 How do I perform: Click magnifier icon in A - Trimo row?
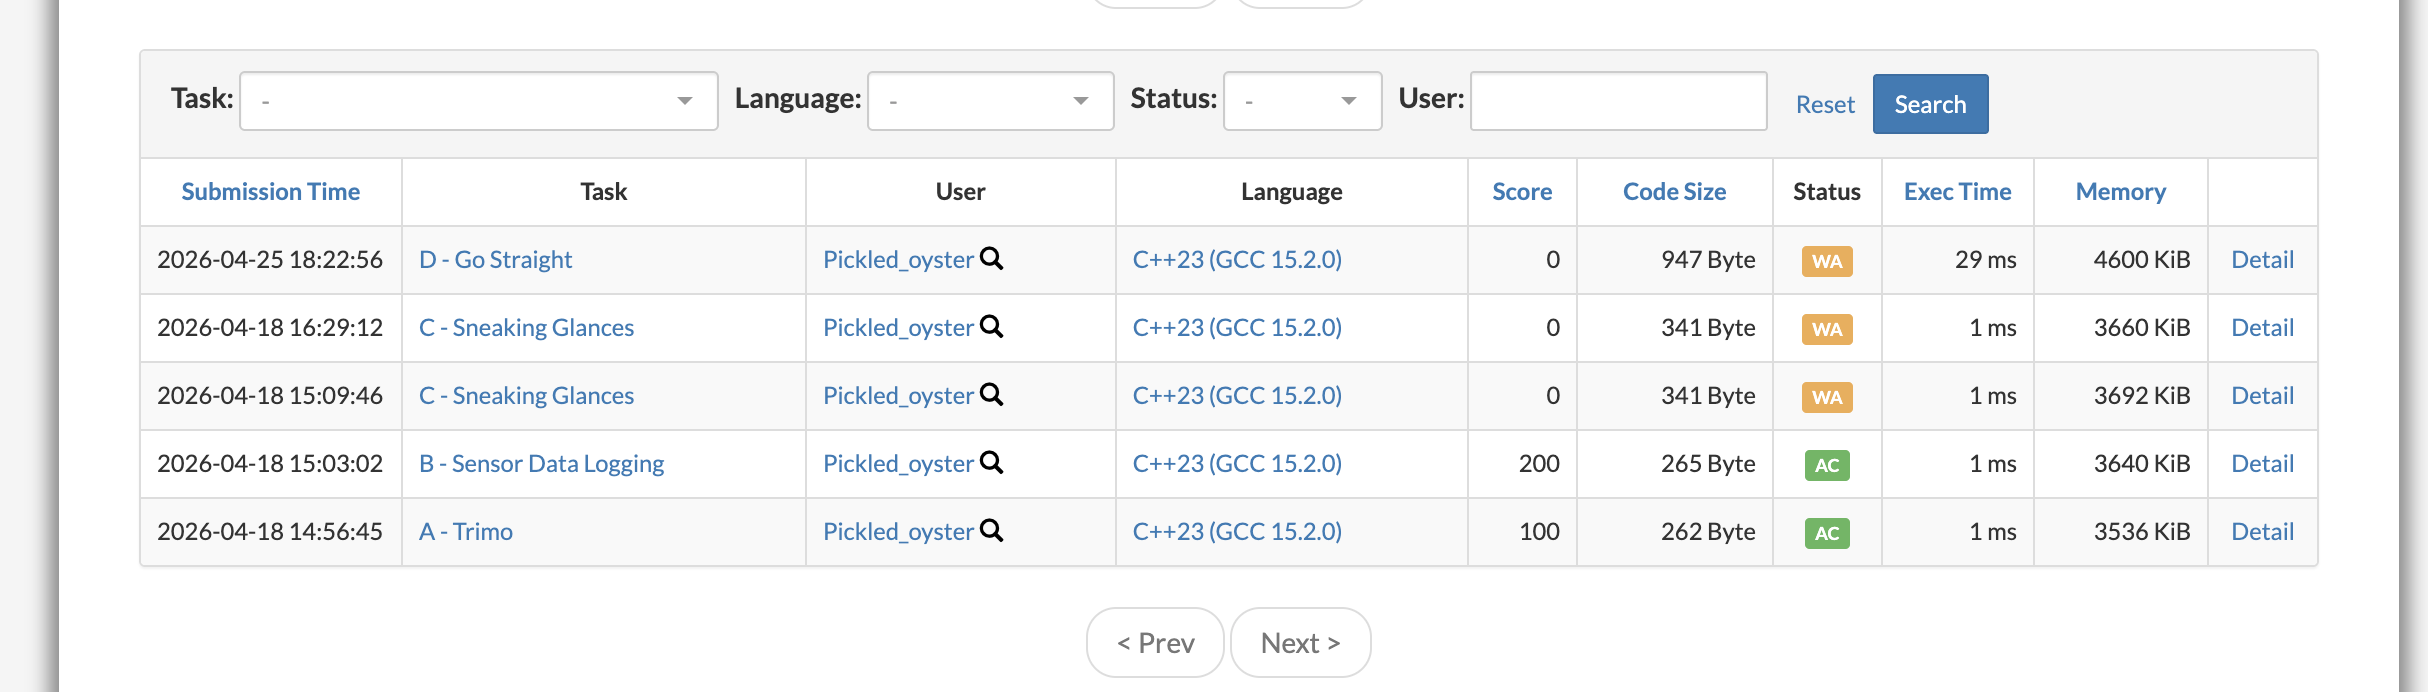coord(991,530)
